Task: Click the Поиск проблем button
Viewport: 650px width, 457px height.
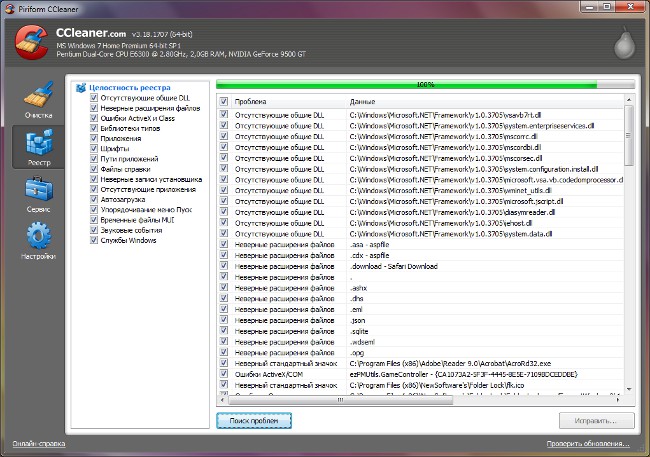Action: tap(254, 421)
